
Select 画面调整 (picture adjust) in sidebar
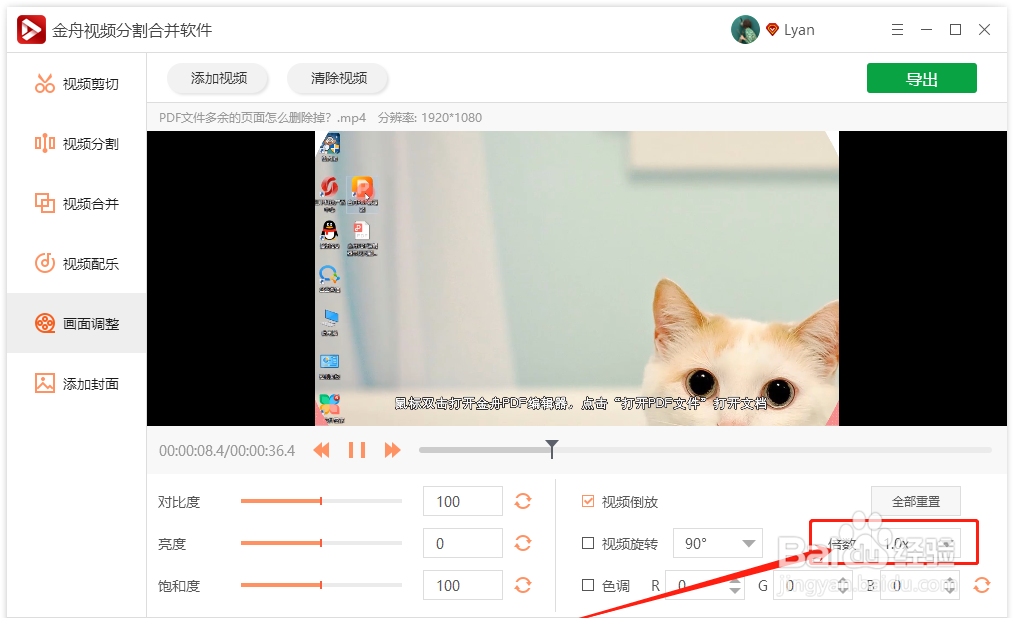[77, 323]
